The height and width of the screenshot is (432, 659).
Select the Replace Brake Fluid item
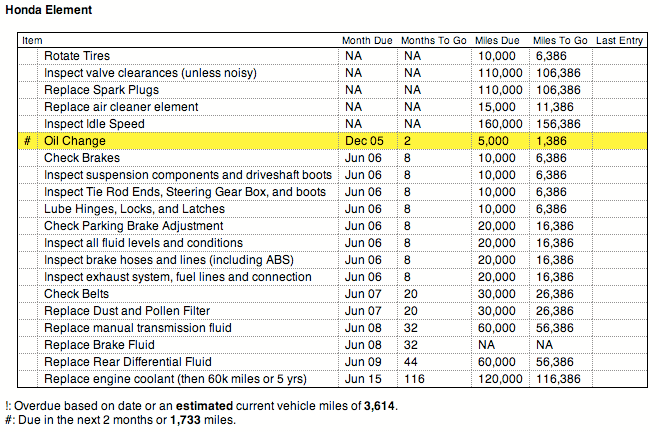pyautogui.click(x=99, y=345)
